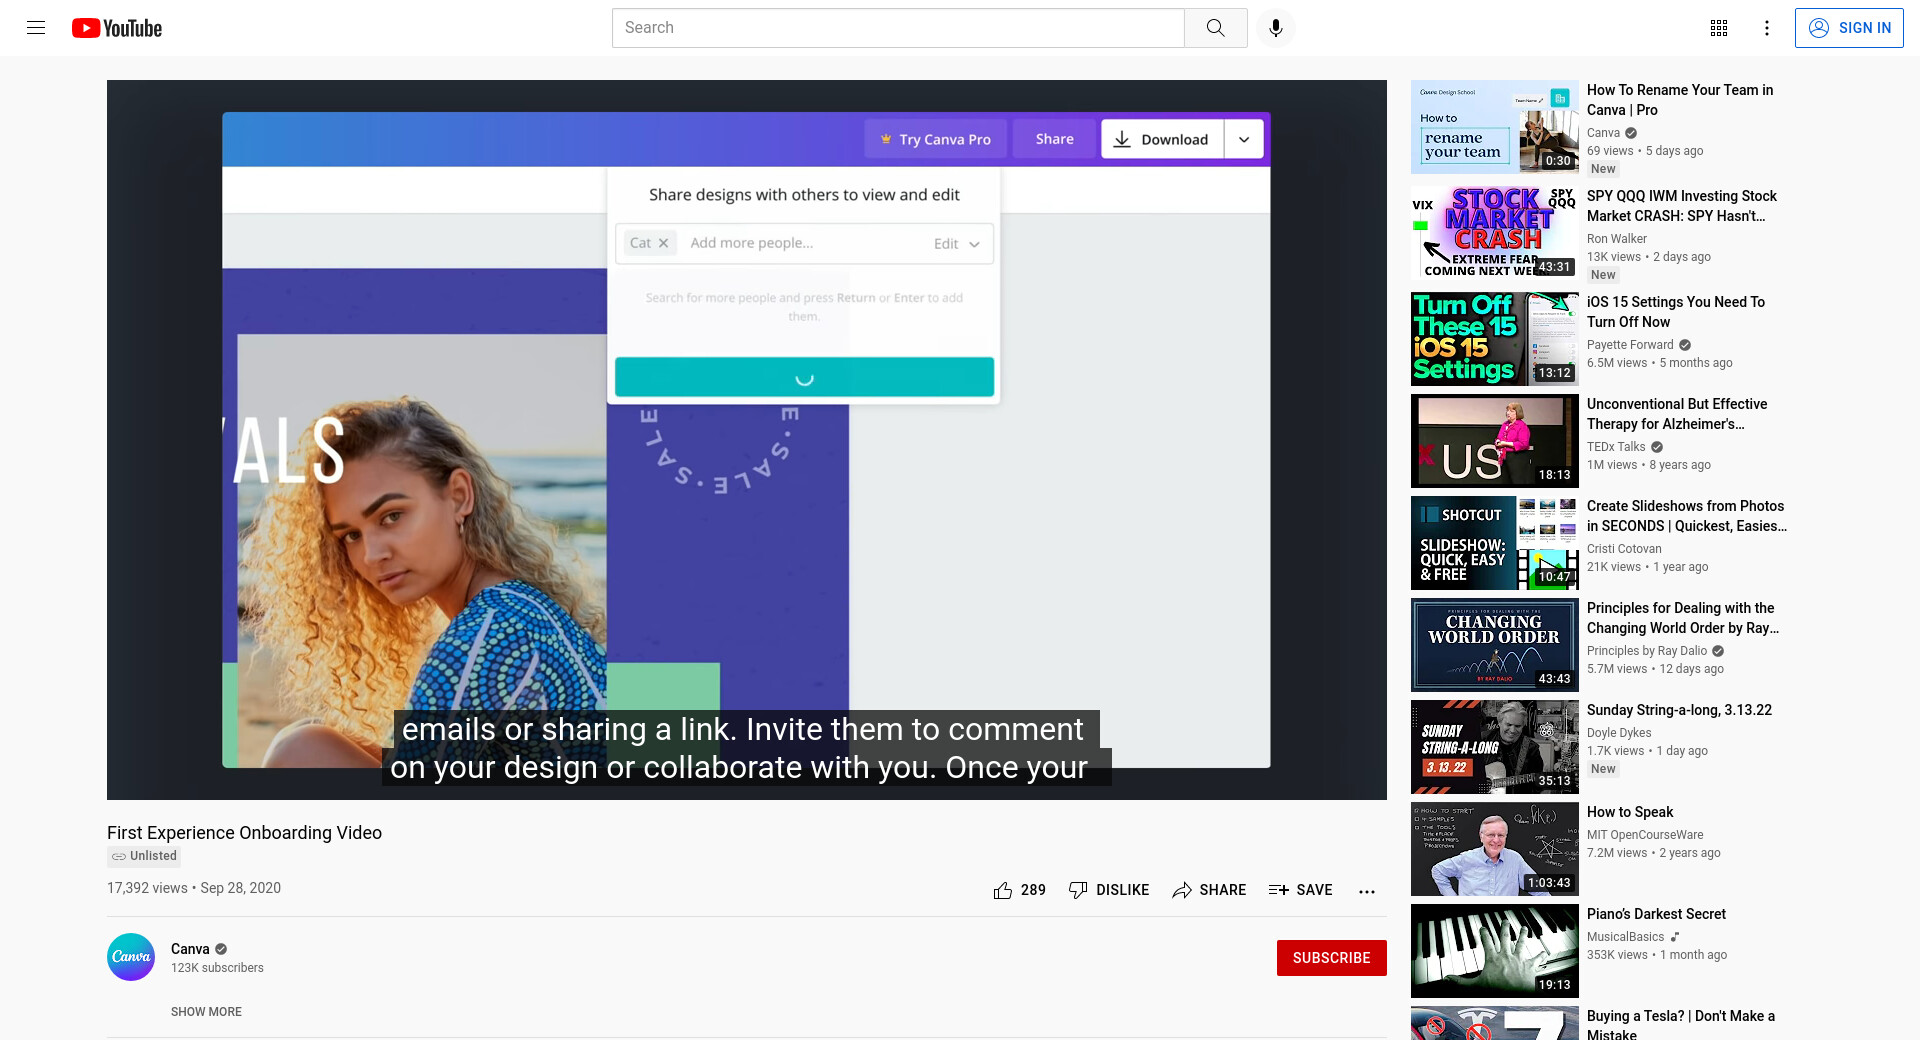This screenshot has height=1040, width=1920.
Task: Open iOS 15 Settings video thumbnail
Action: click(1494, 339)
